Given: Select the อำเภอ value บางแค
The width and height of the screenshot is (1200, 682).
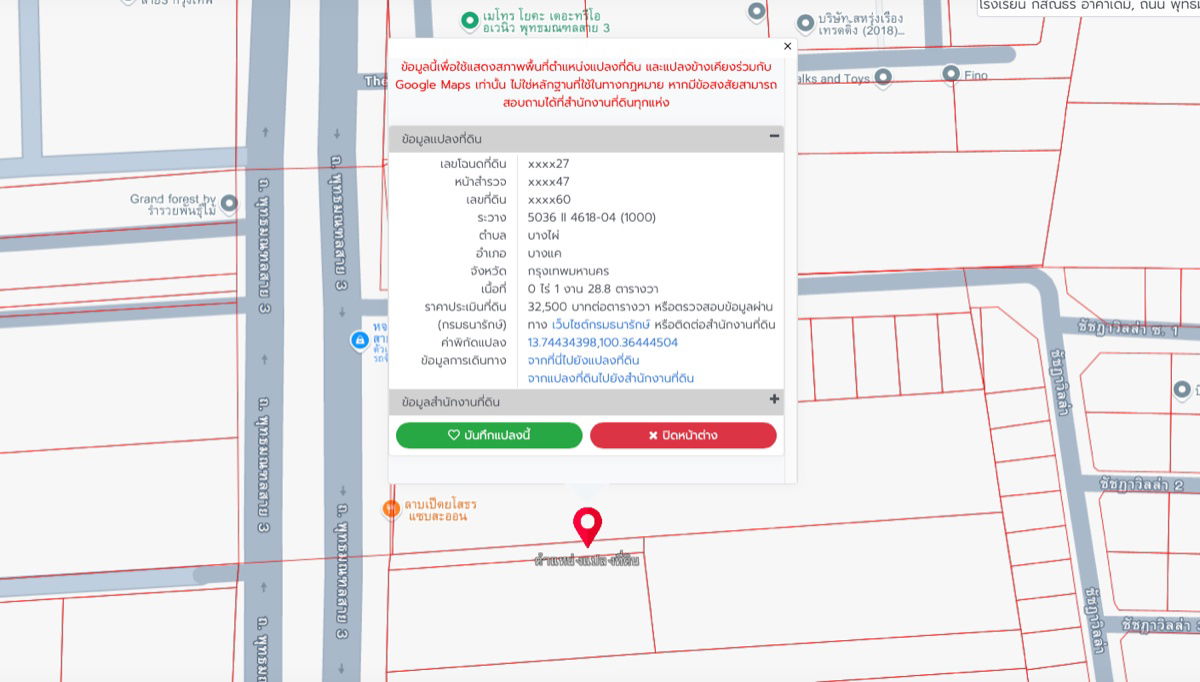Looking at the screenshot, I should click(x=544, y=253).
